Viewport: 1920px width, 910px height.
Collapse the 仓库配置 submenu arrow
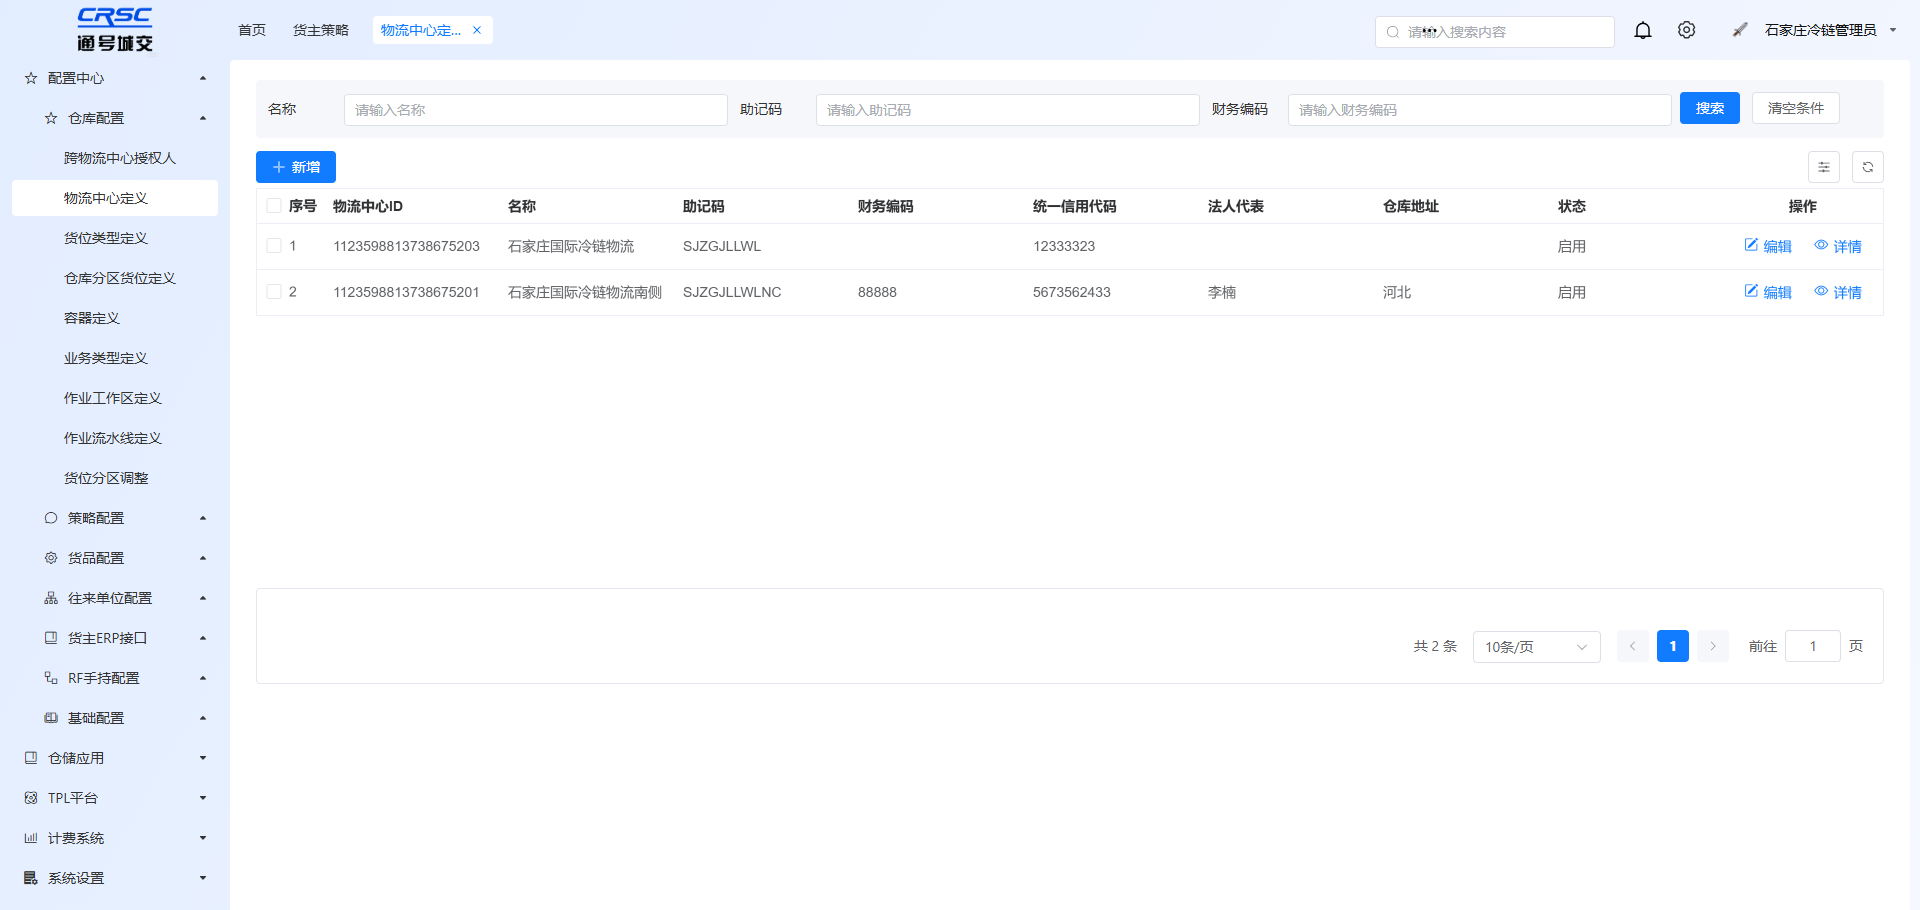pos(203,118)
